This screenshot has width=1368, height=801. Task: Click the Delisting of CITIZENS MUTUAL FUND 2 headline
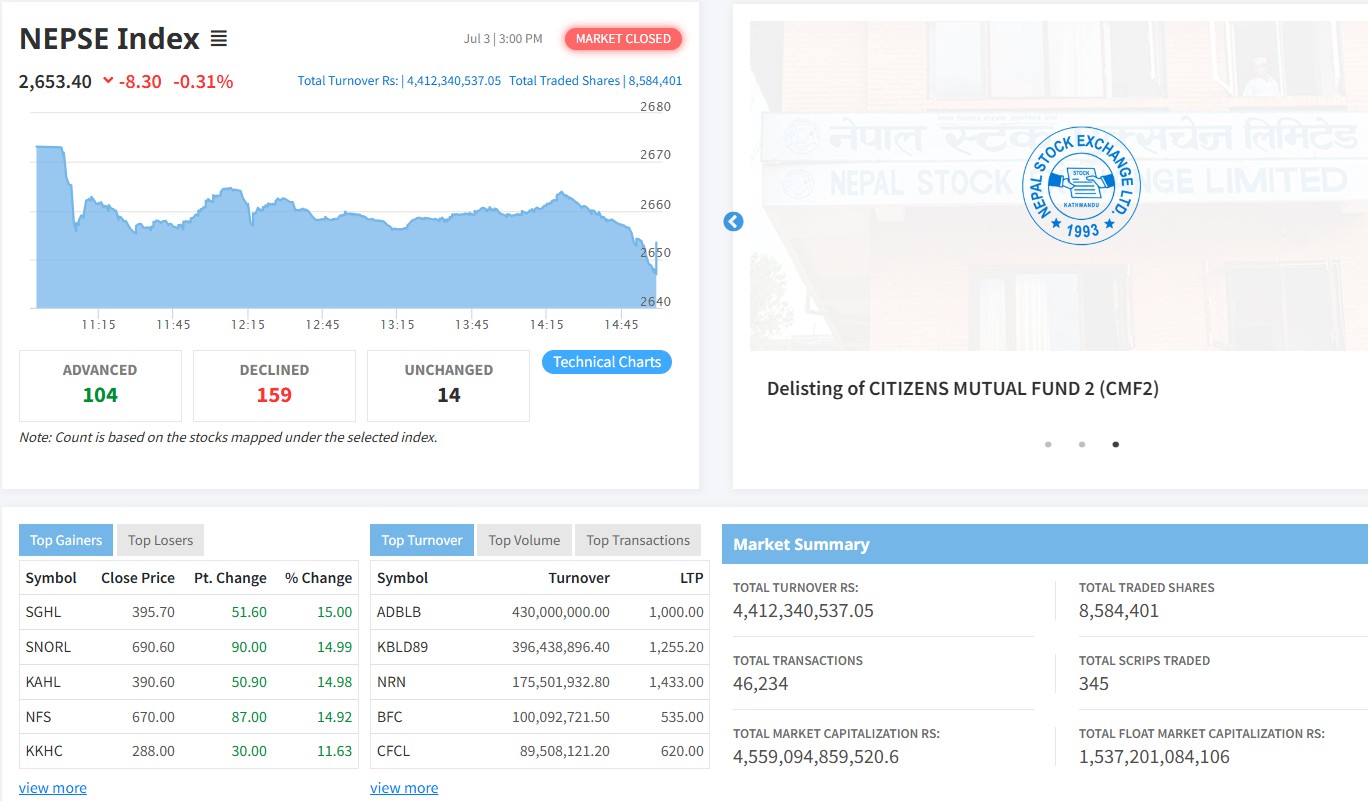[x=963, y=388]
